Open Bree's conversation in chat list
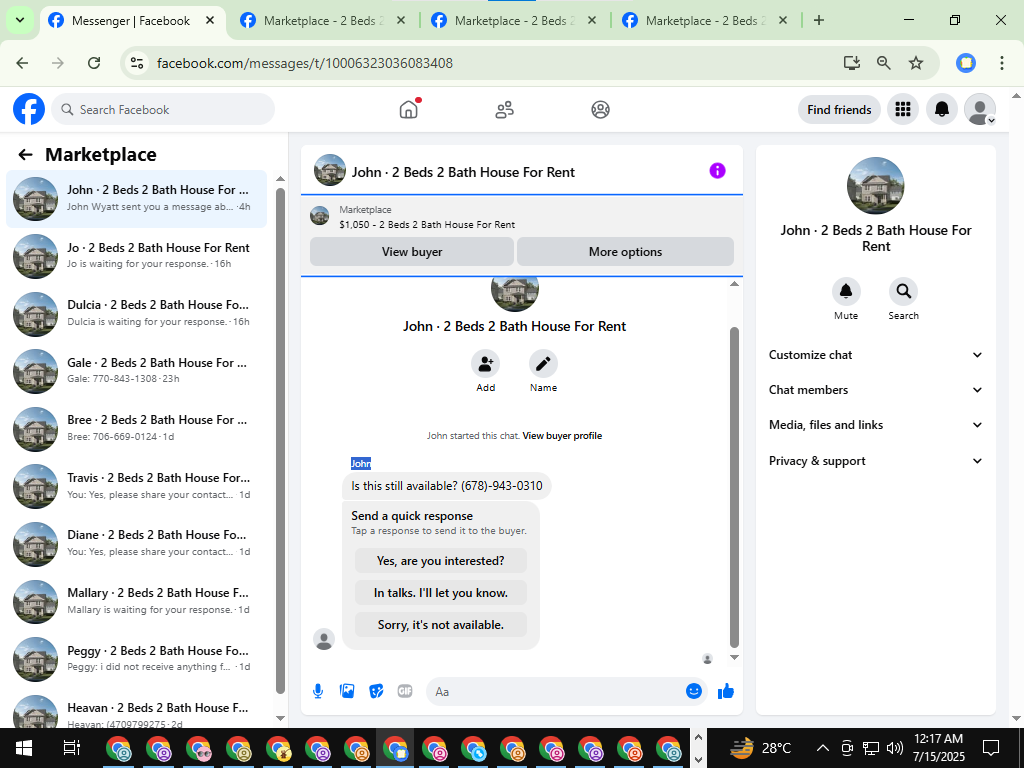 [x=136, y=428]
